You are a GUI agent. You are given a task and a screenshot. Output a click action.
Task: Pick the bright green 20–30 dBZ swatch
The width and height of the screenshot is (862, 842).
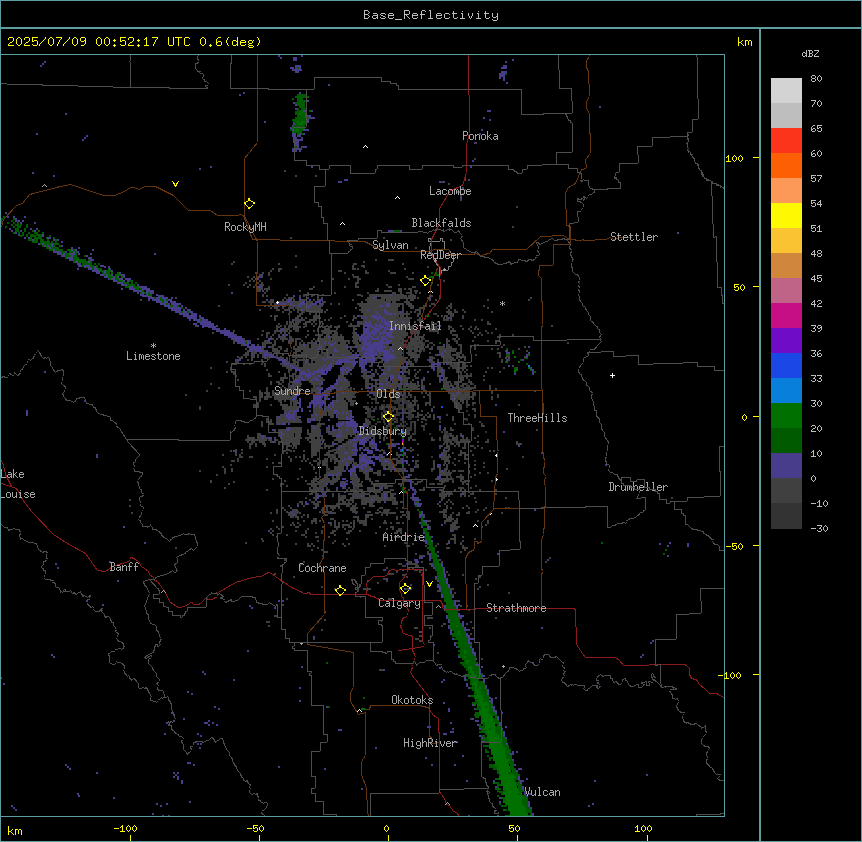coord(786,416)
